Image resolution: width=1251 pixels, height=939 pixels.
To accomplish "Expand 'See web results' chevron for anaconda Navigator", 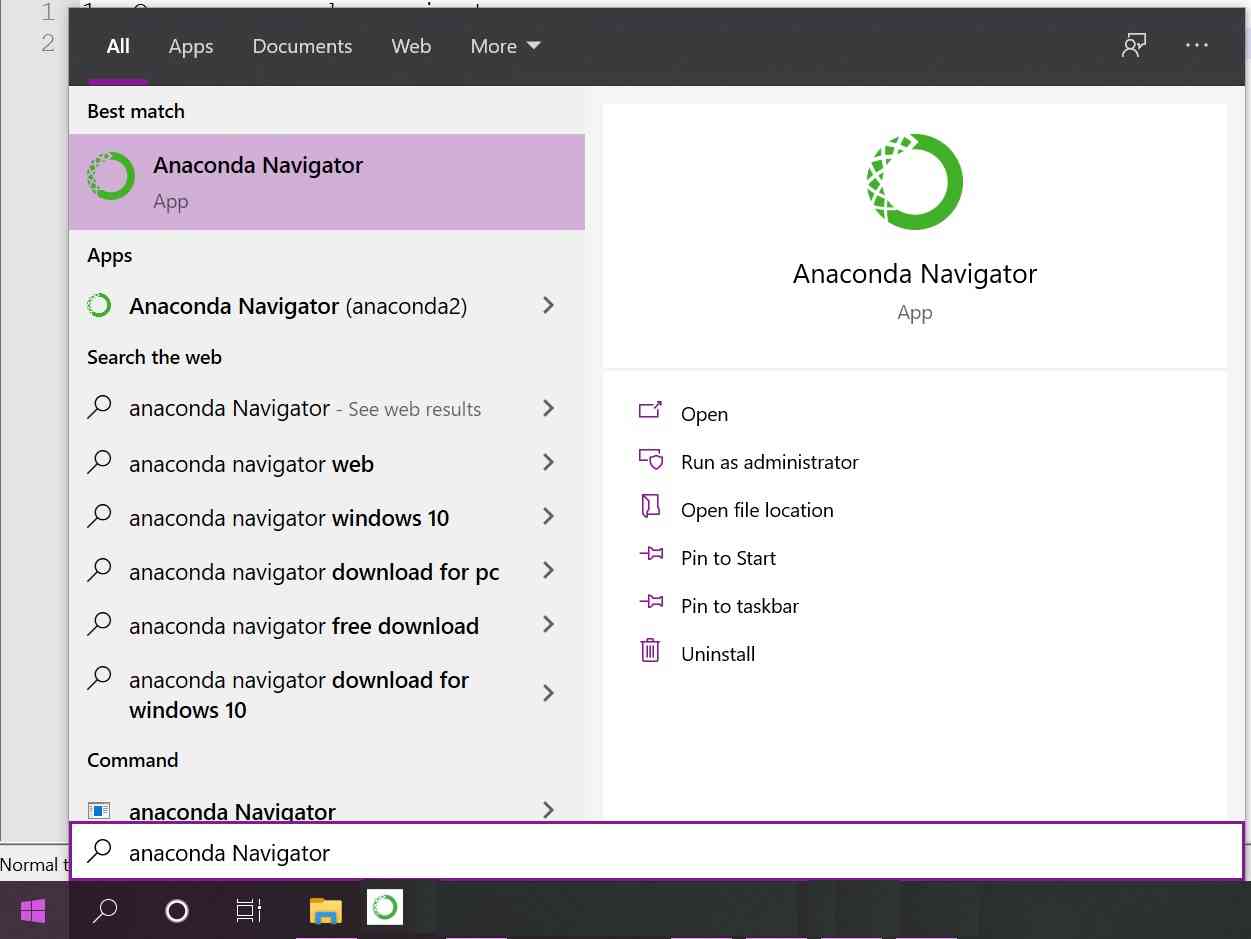I will coord(548,408).
